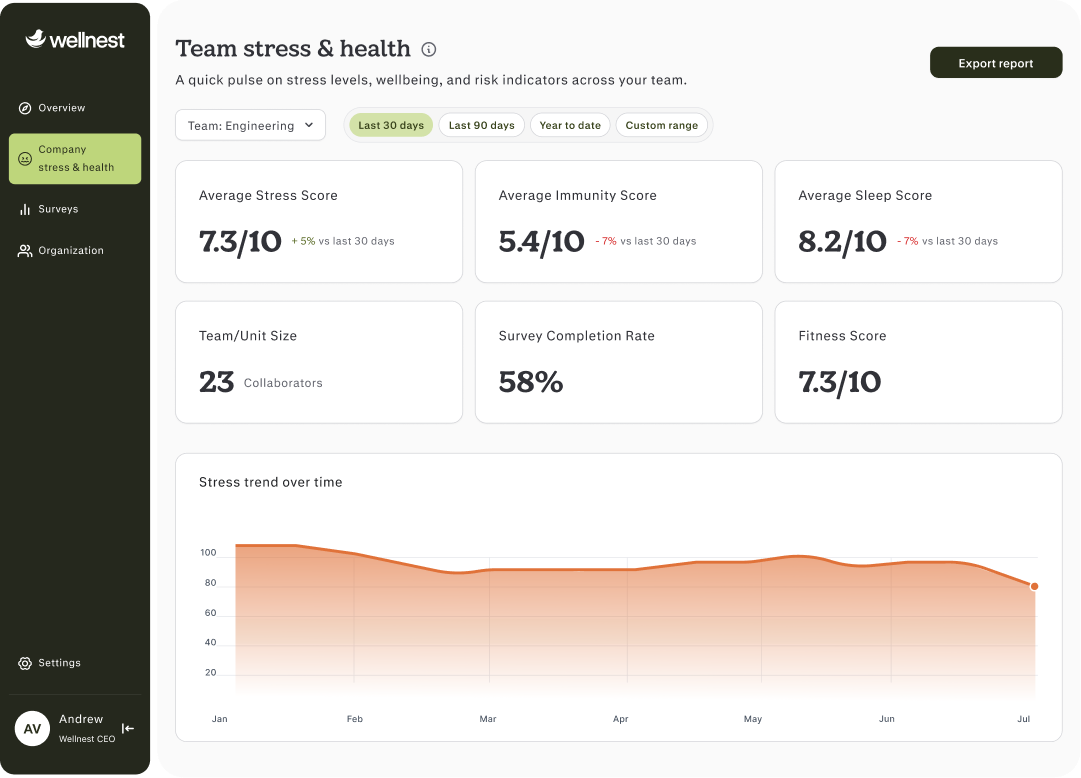Click the face icon beside Company stress & health
The image size is (1081, 778).
[x=25, y=159]
